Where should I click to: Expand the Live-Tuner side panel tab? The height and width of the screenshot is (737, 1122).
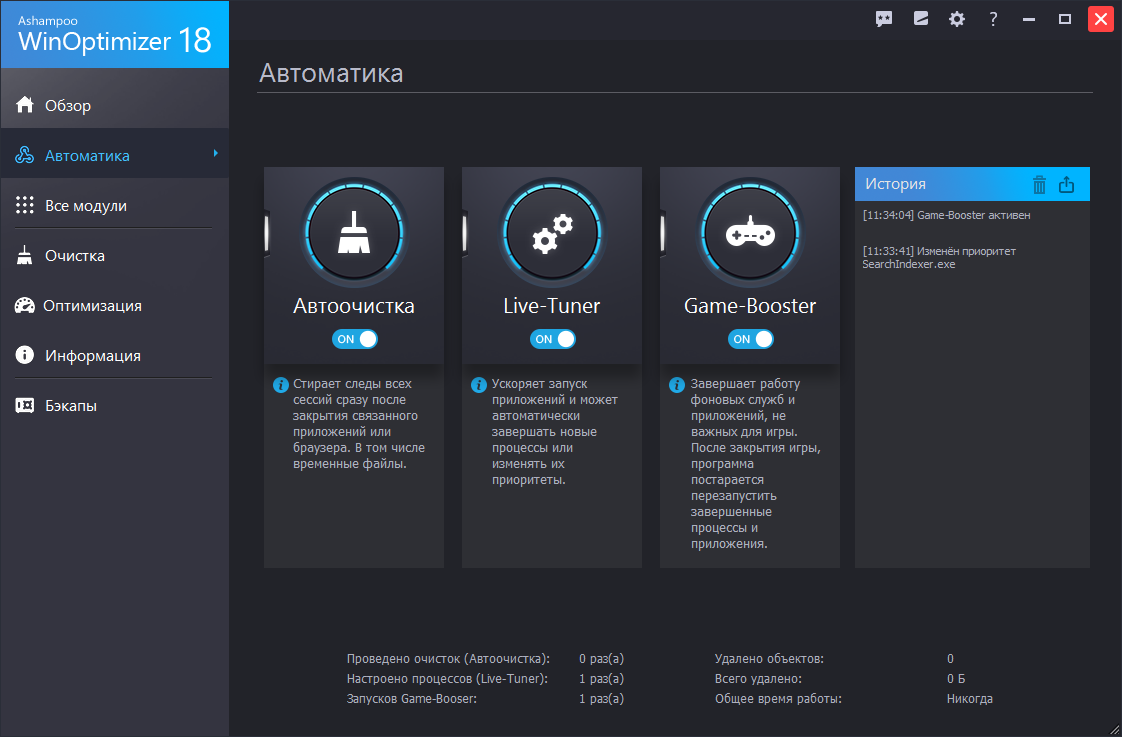(463, 232)
